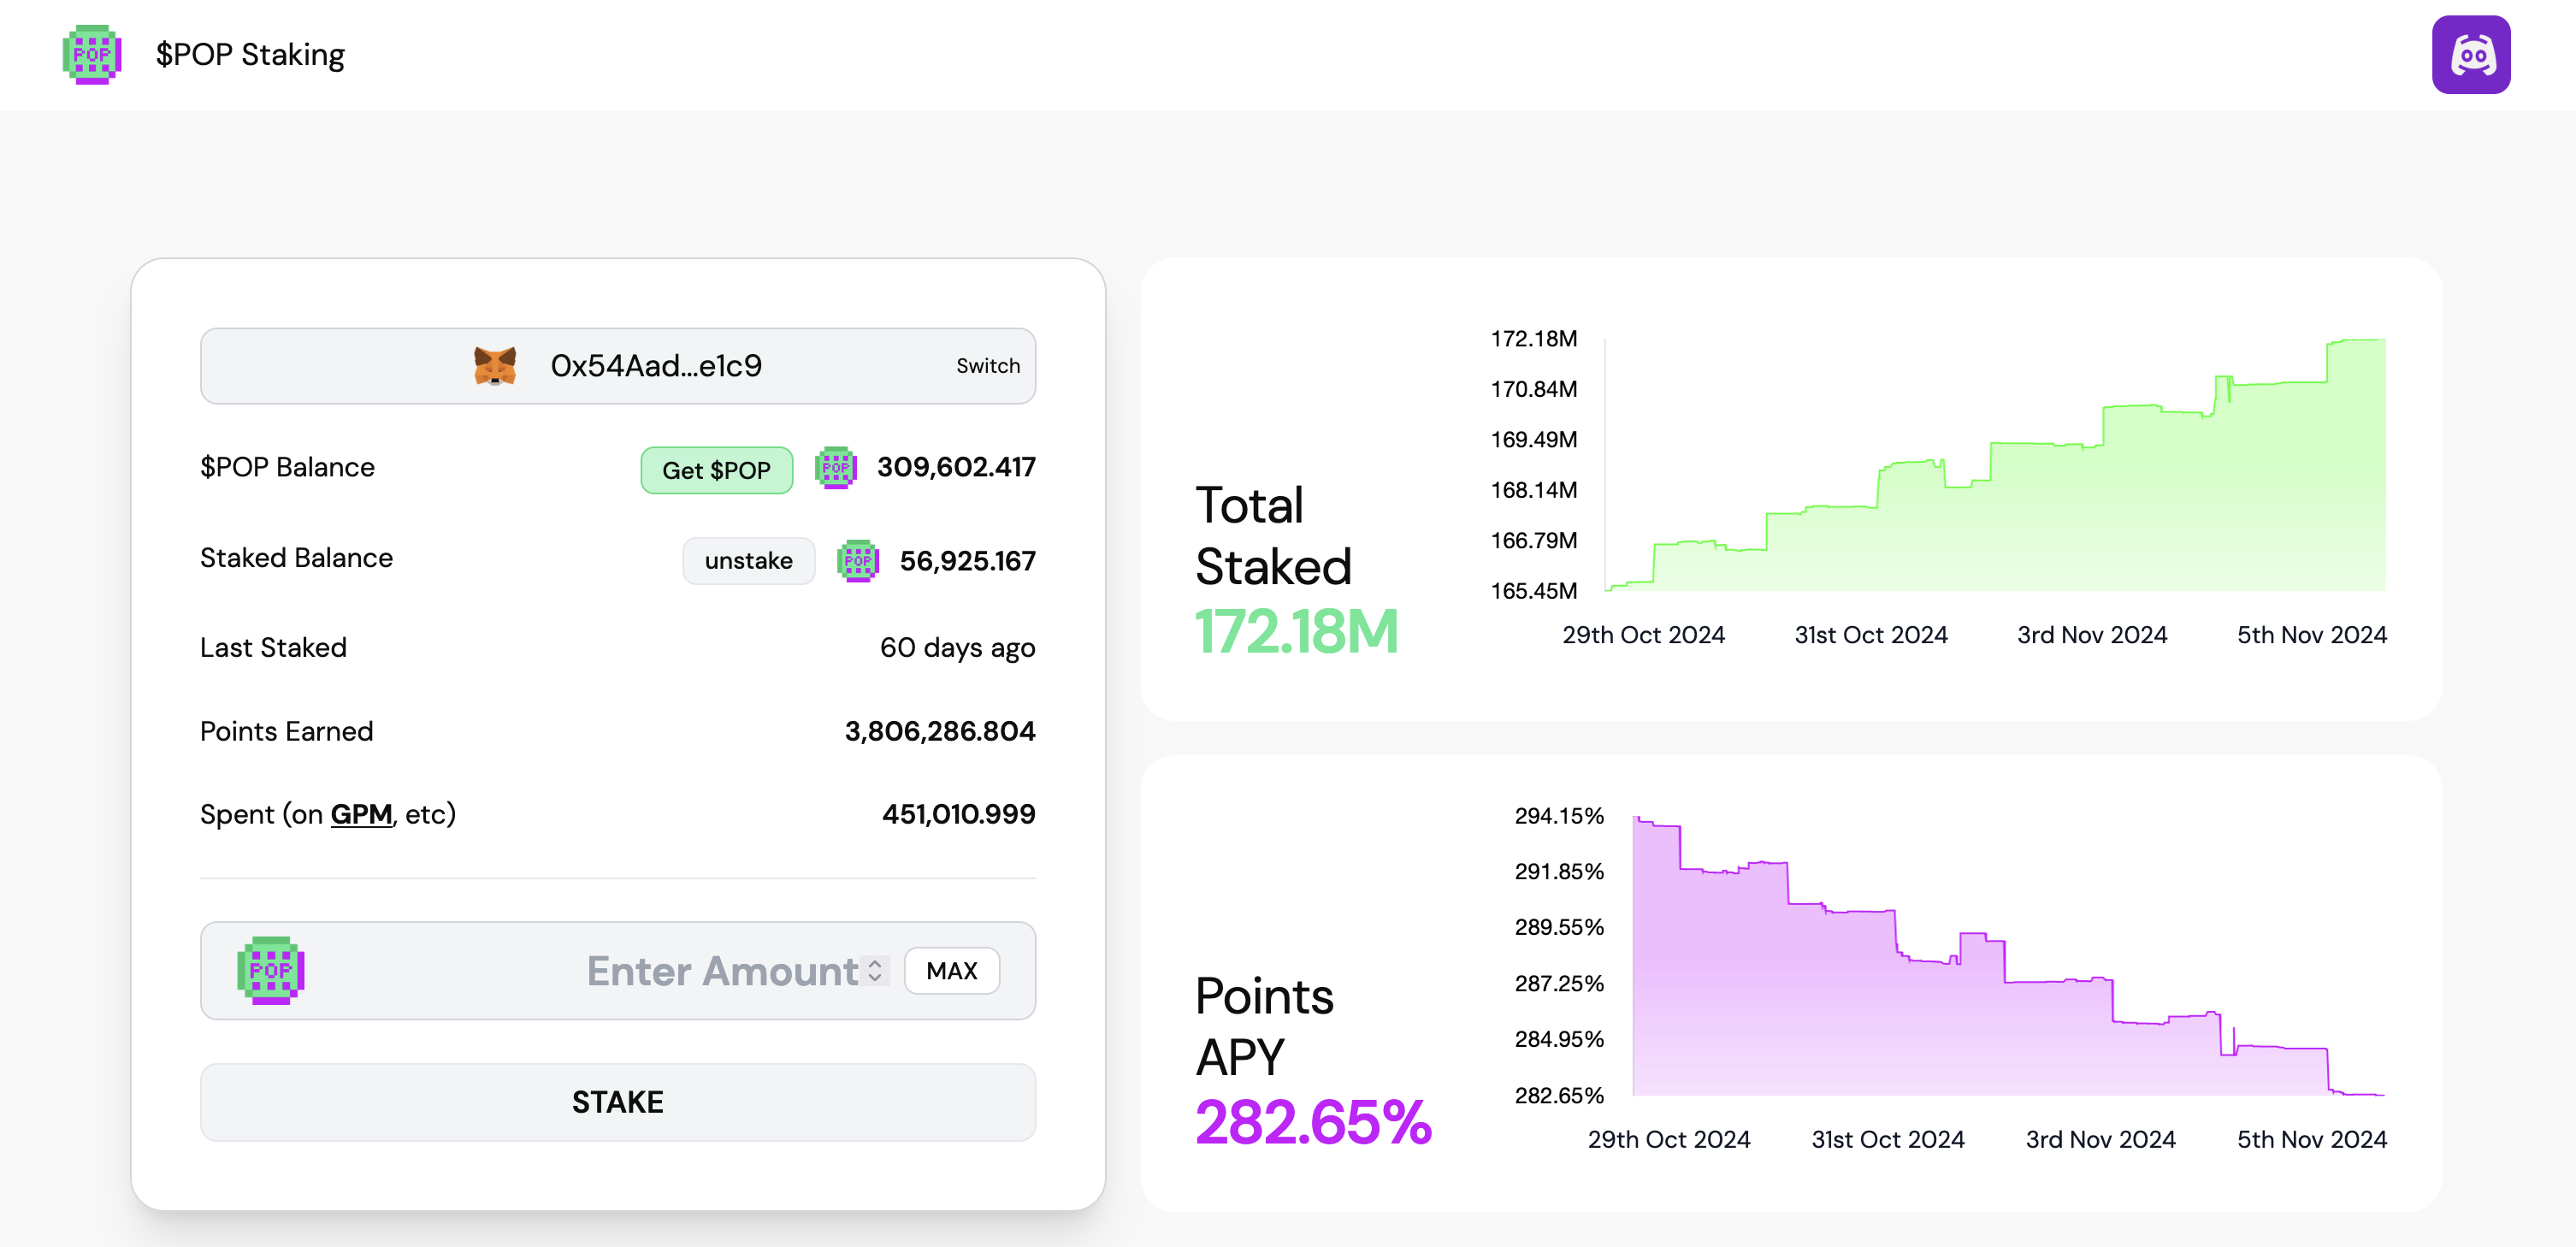Click 29th Oct 2024 on Total Staked chart
The image size is (2576, 1247).
(x=1643, y=635)
